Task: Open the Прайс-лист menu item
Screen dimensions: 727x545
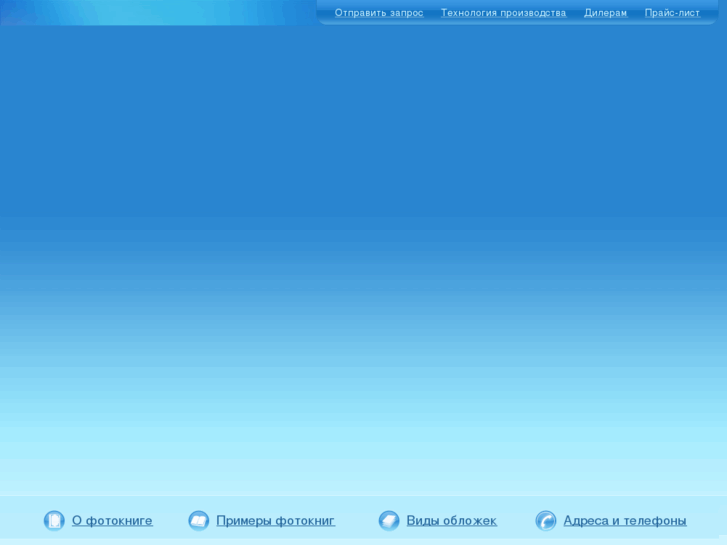Action: [672, 13]
